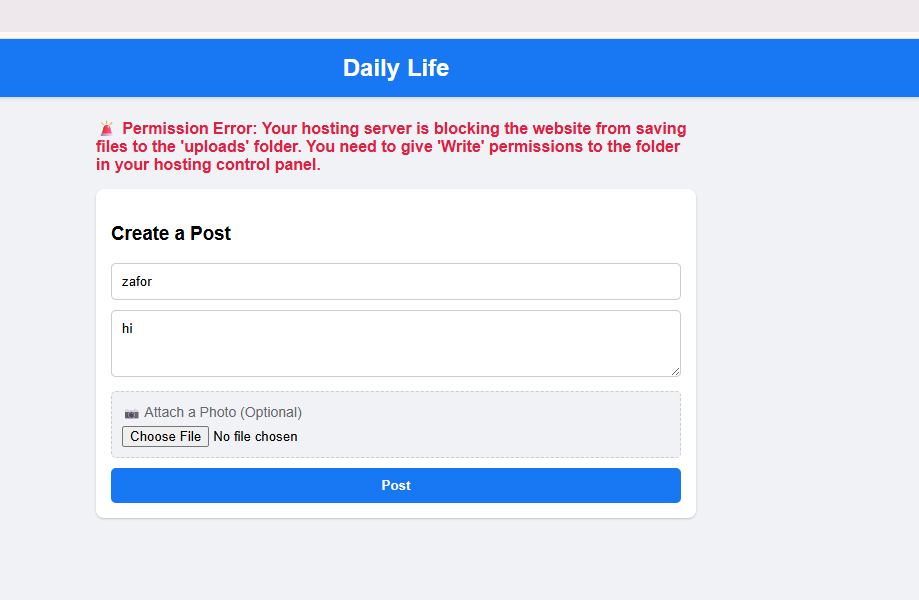Image resolution: width=919 pixels, height=600 pixels.
Task: Focus the name field containing 'zafor'
Action: tap(395, 281)
